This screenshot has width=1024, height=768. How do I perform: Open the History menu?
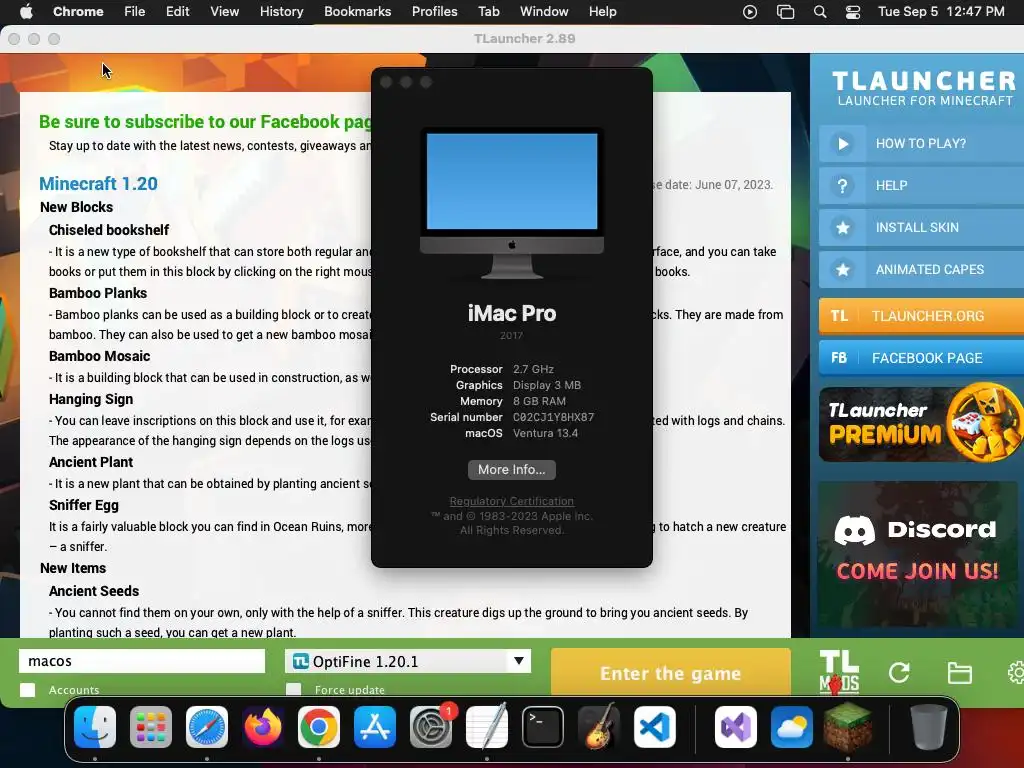[x=281, y=11]
